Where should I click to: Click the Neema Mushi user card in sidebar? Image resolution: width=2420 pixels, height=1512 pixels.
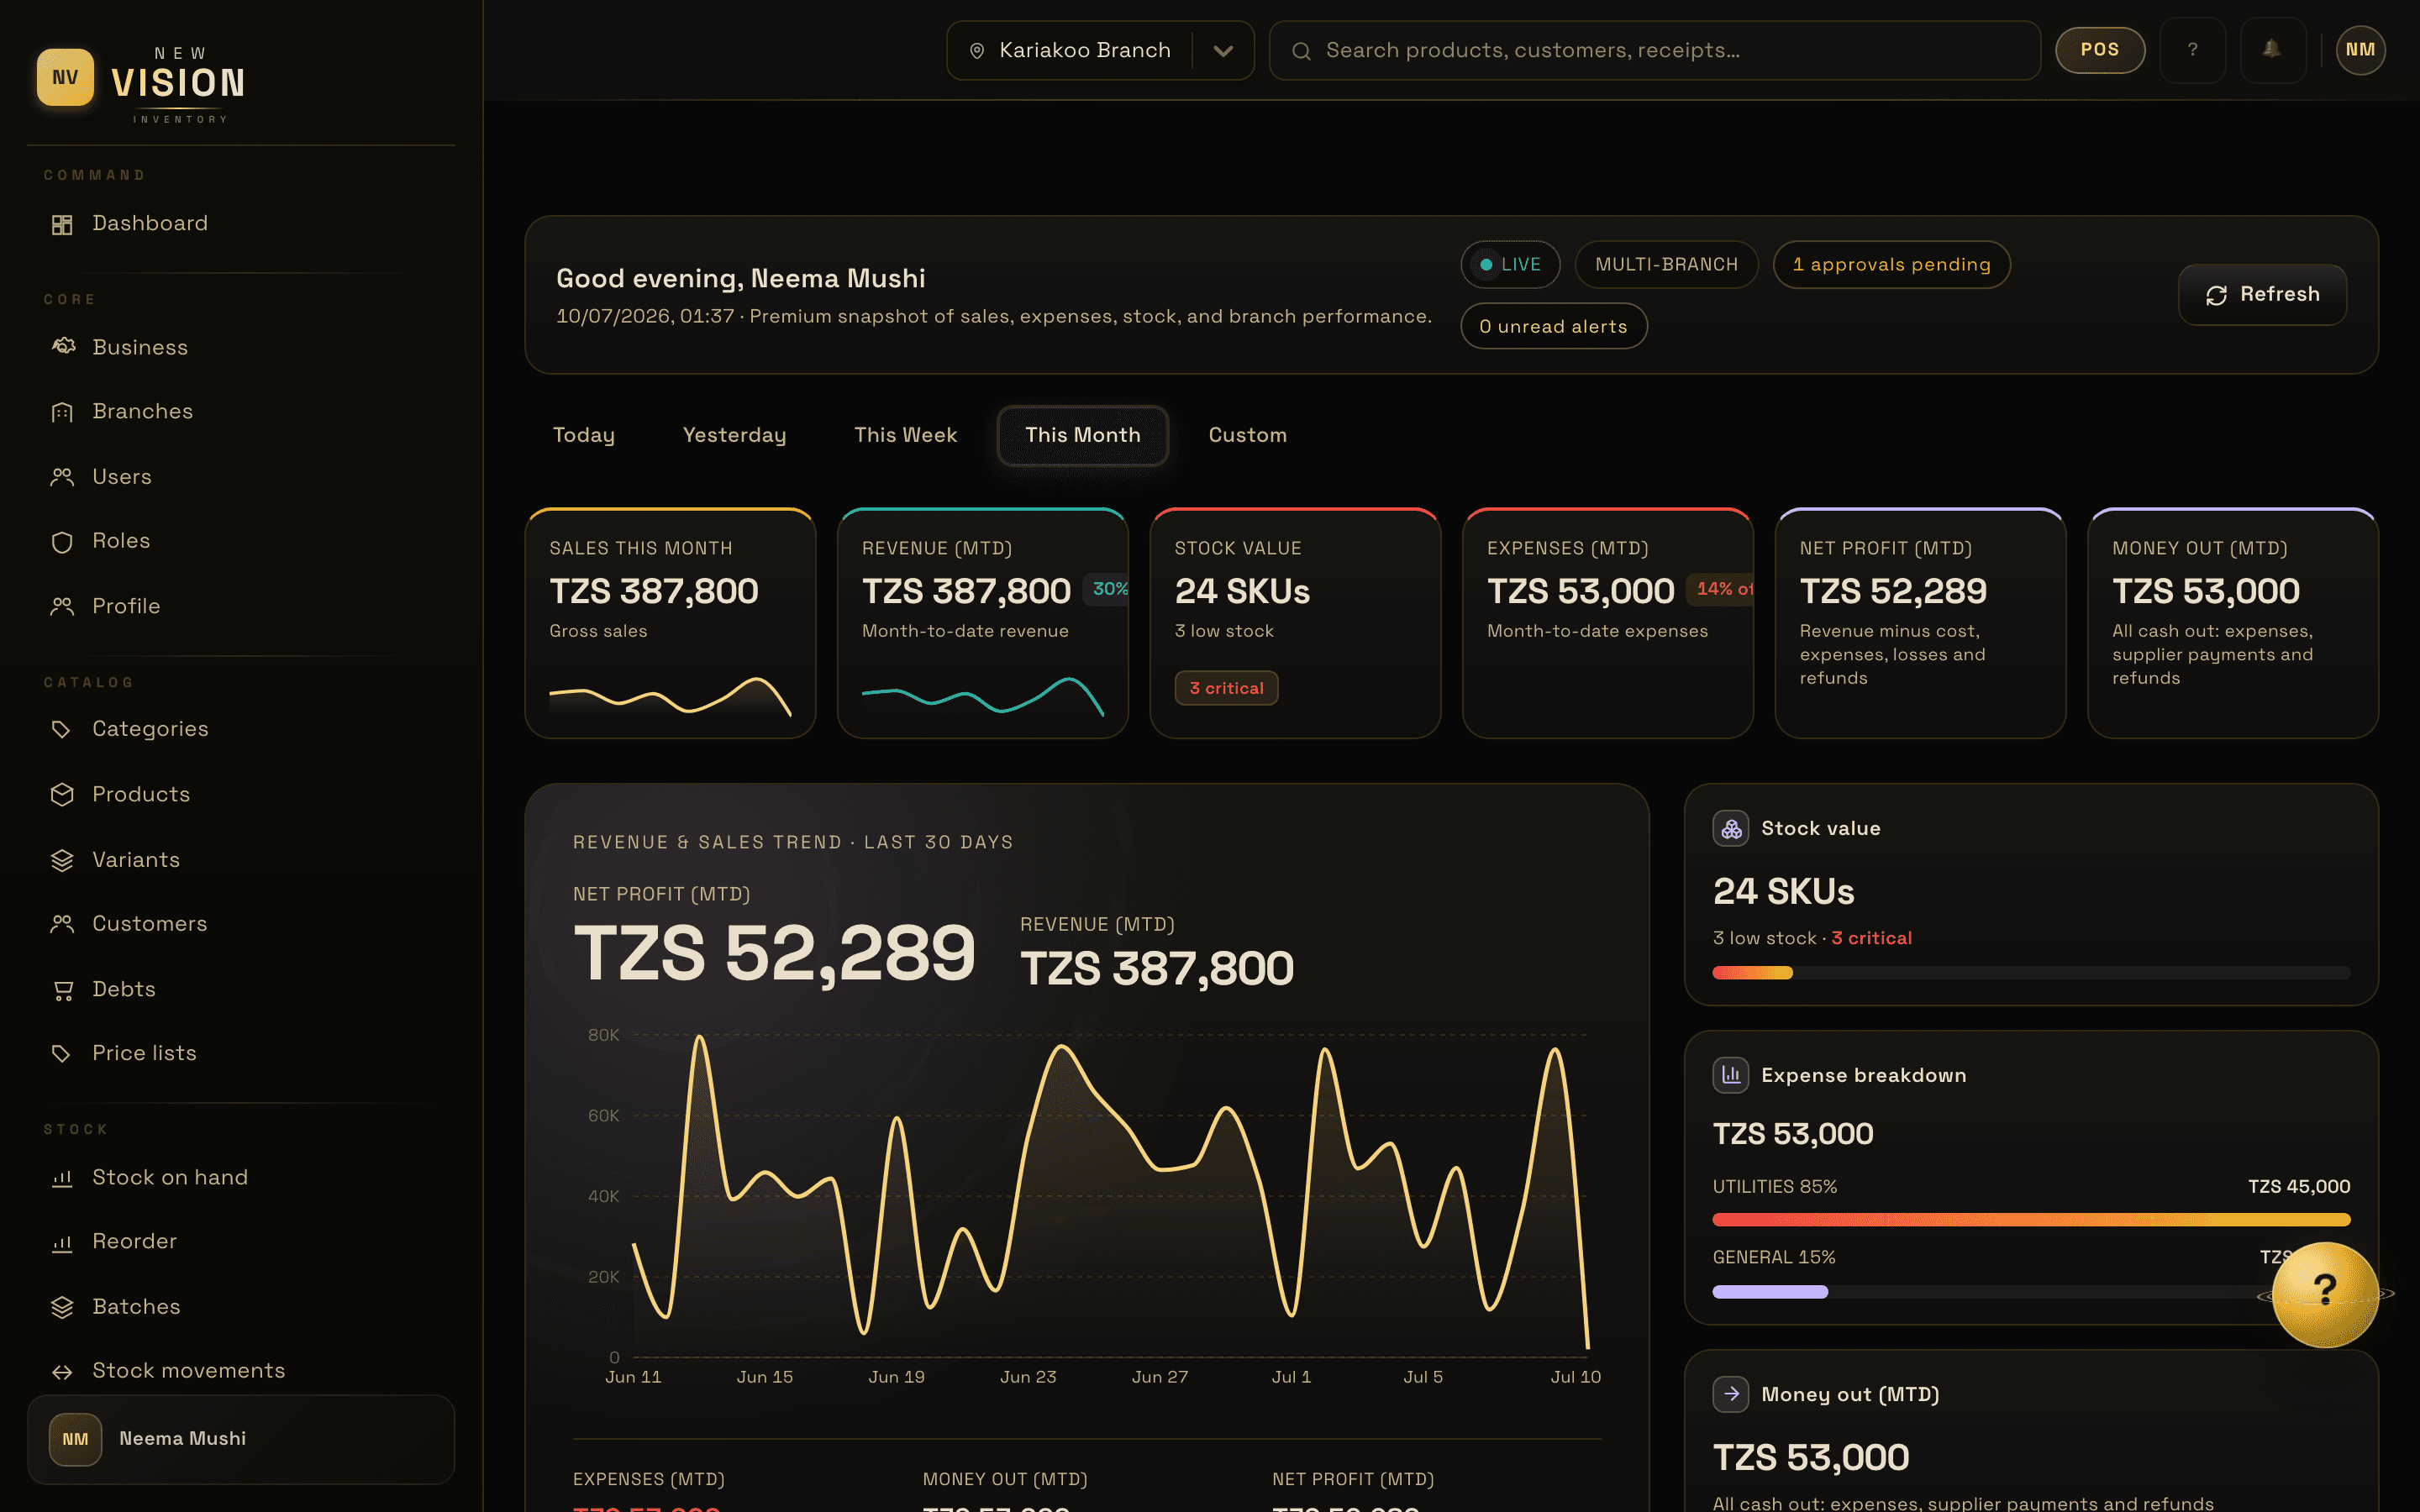click(241, 1439)
